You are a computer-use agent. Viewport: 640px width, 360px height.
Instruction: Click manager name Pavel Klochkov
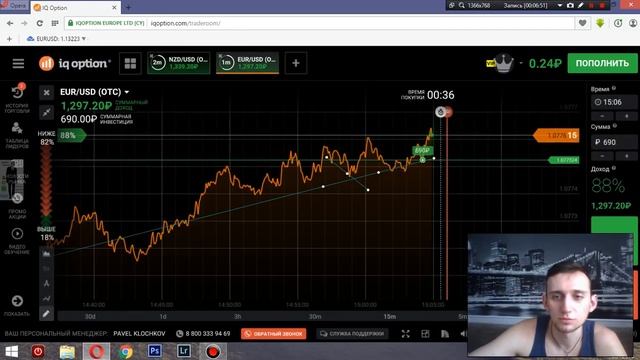[x=139, y=334]
